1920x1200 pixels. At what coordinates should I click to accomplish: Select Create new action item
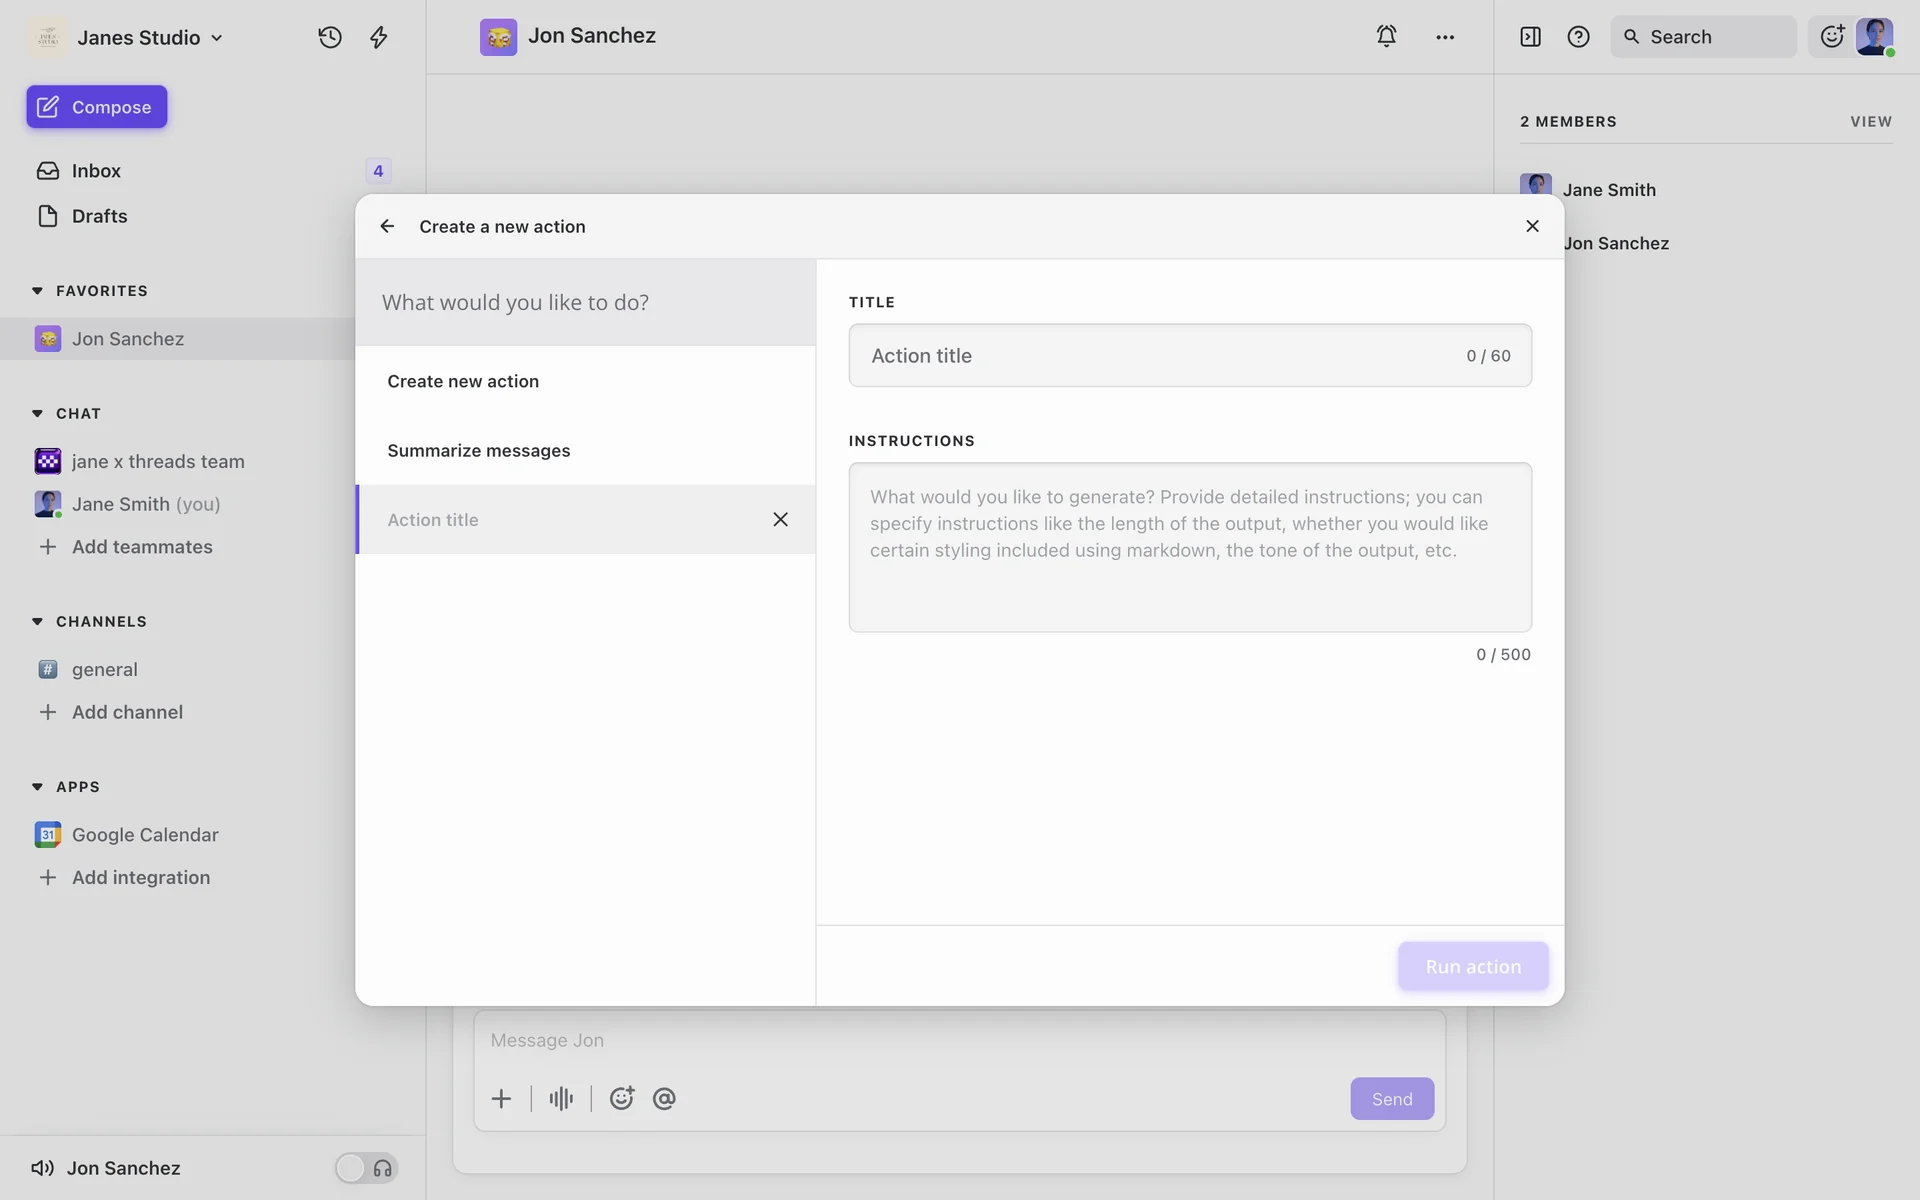[463, 381]
